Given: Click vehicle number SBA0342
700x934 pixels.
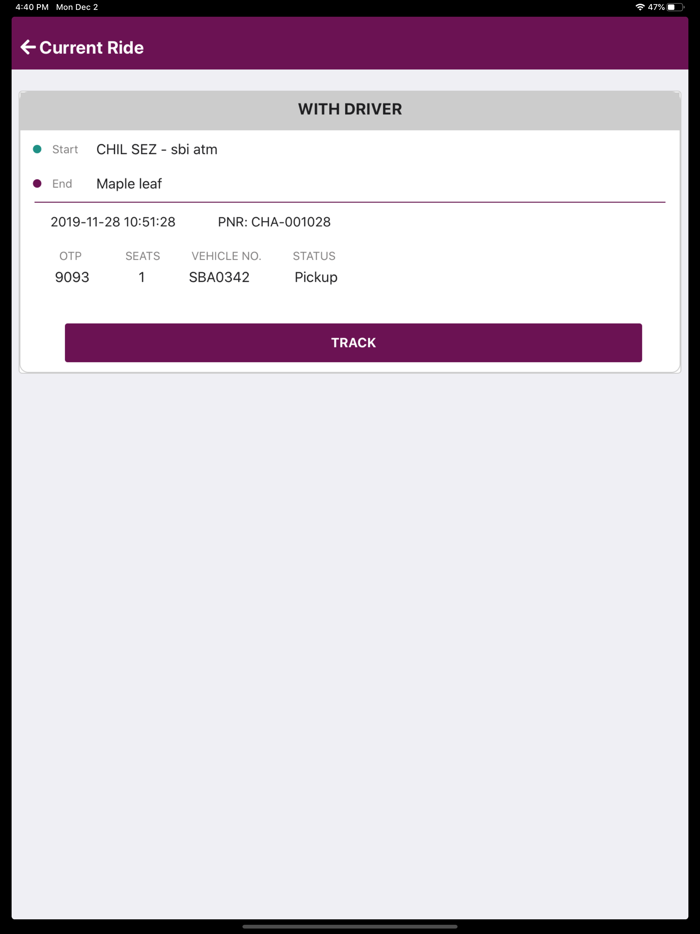Looking at the screenshot, I should [219, 277].
